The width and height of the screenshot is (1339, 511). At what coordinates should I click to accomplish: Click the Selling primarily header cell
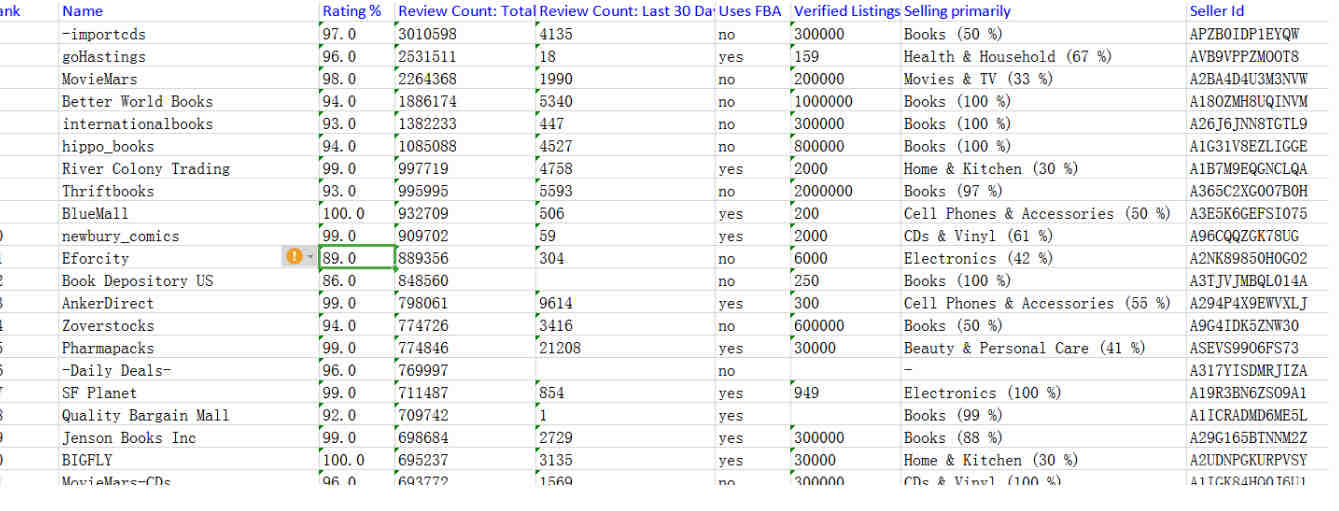coord(957,11)
